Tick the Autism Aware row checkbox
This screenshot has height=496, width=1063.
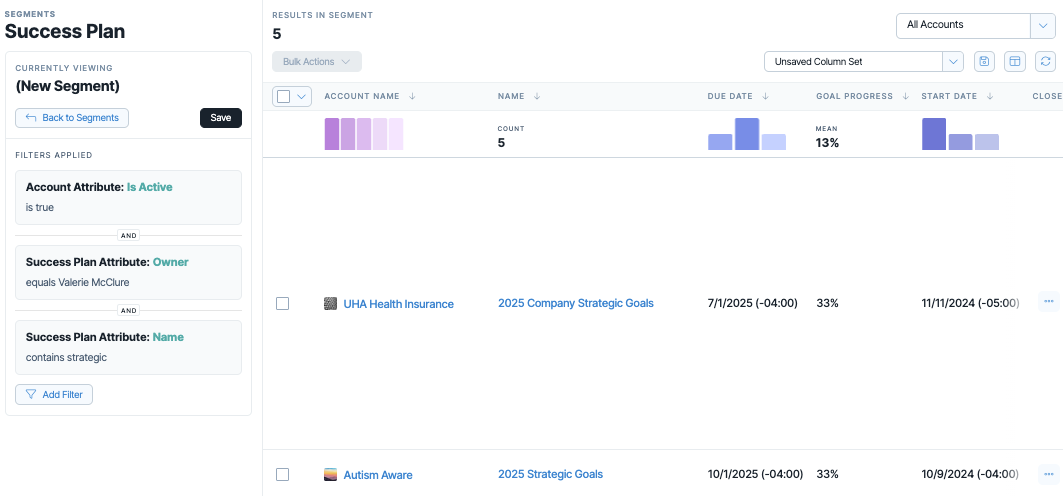(283, 474)
